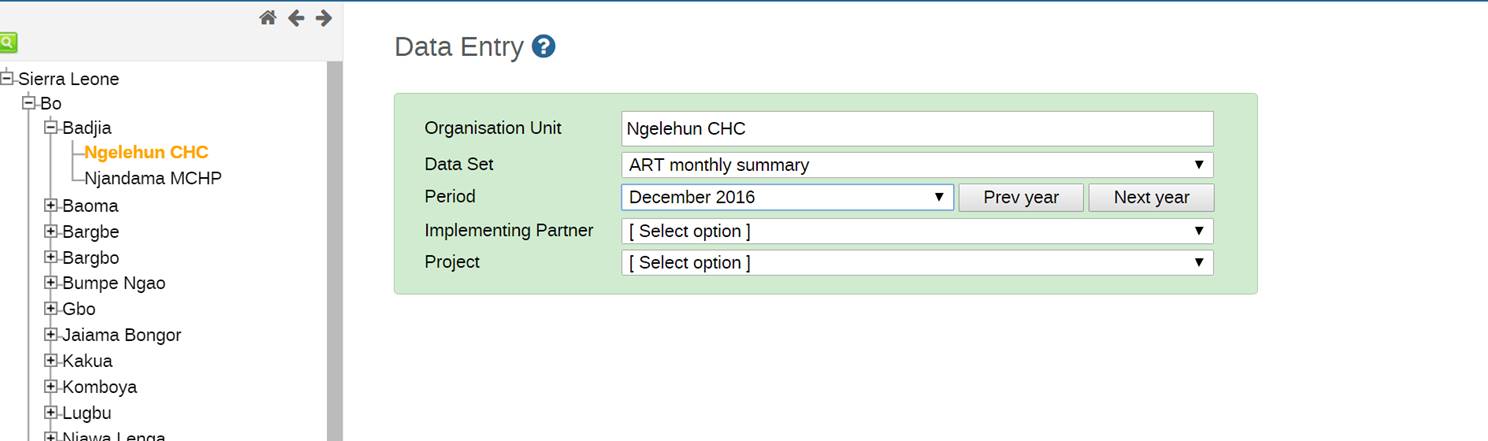Viewport: 1488px width, 441px height.
Task: Click the back arrow icon
Action: 296,18
